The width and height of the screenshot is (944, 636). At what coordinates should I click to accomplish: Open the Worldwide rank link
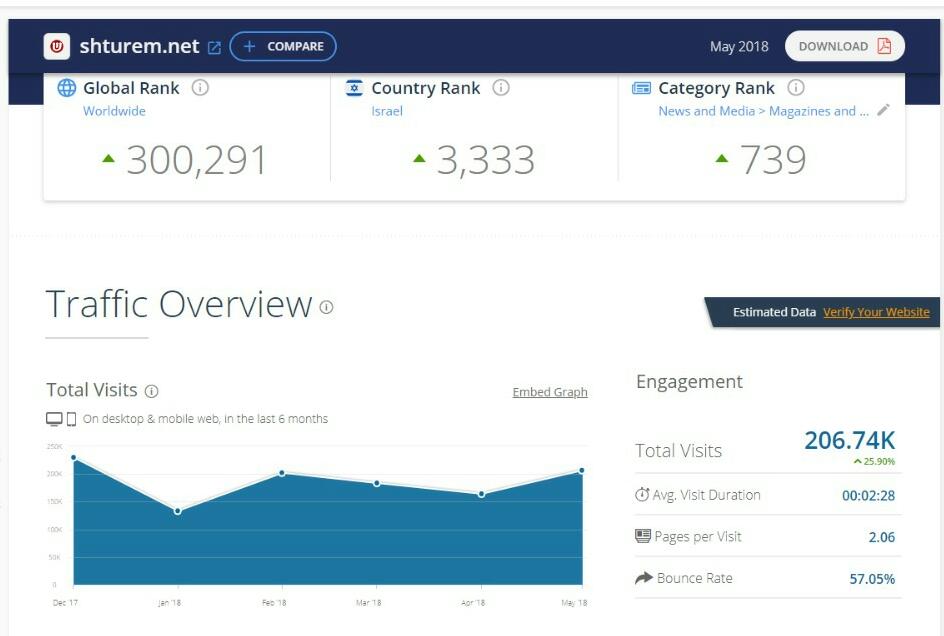click(x=114, y=111)
